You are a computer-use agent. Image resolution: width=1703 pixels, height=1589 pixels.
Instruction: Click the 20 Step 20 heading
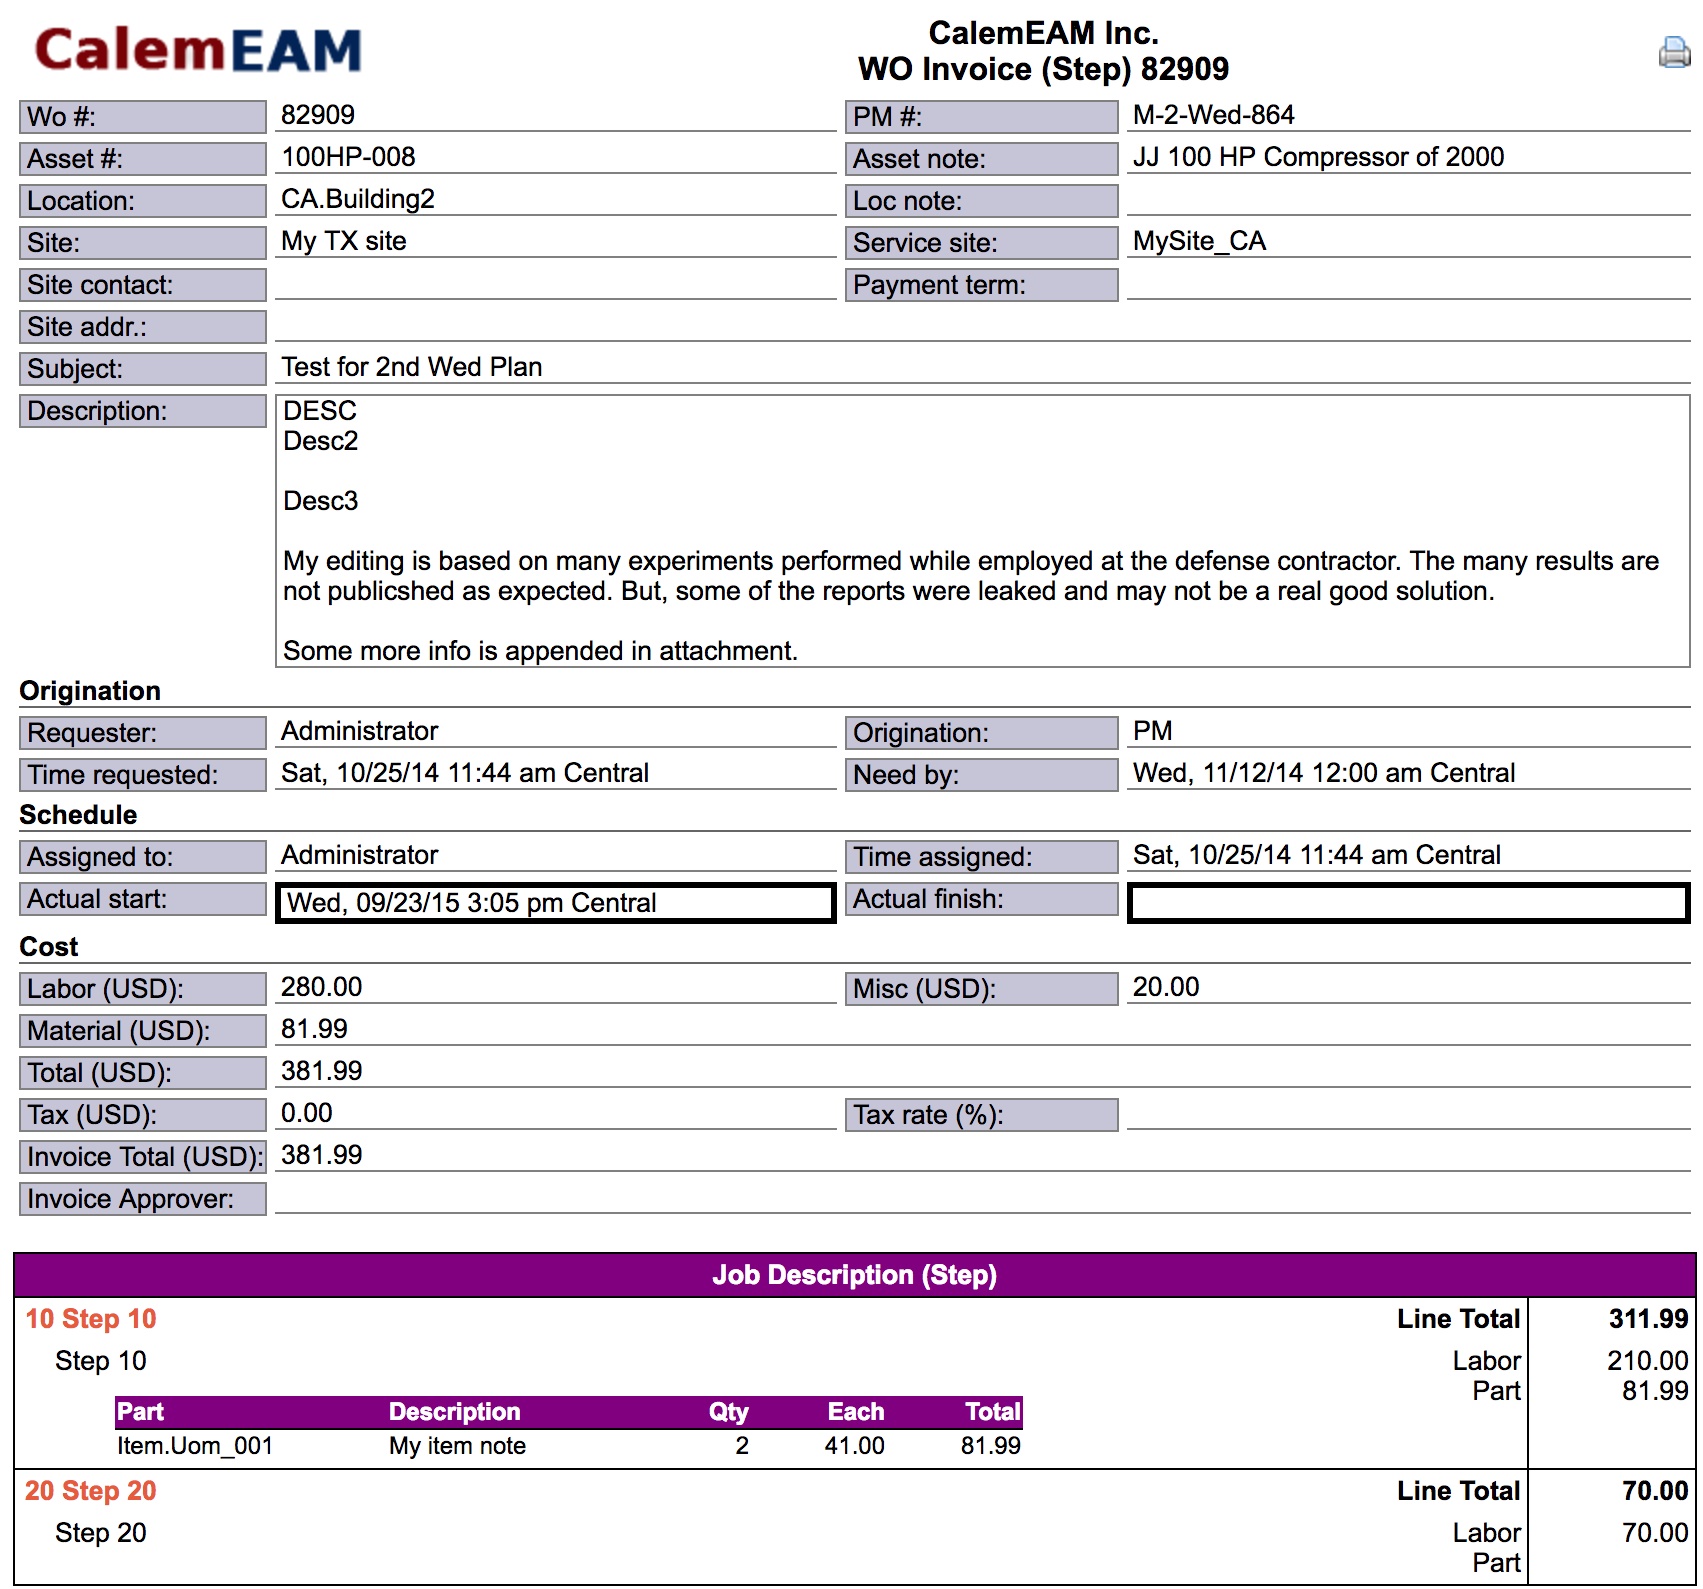coord(91,1491)
